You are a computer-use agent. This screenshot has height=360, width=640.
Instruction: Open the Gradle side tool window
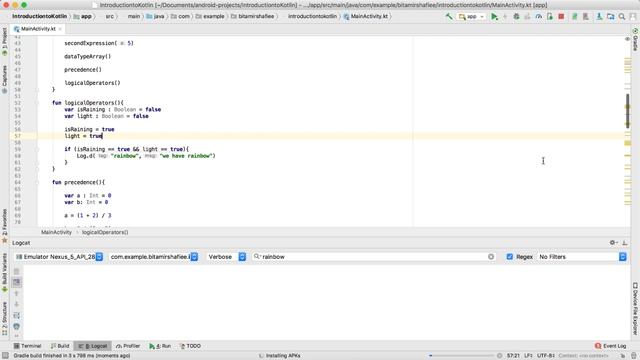click(x=635, y=40)
